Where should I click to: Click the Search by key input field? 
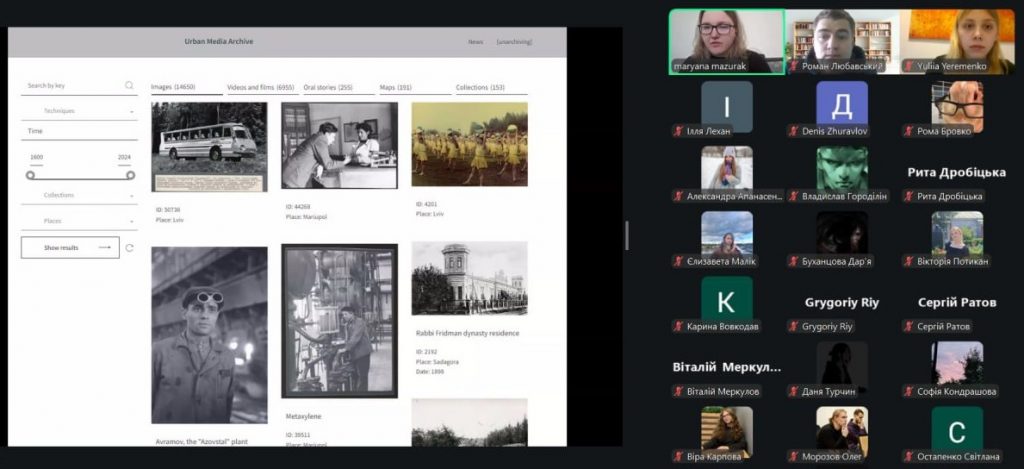(x=72, y=86)
